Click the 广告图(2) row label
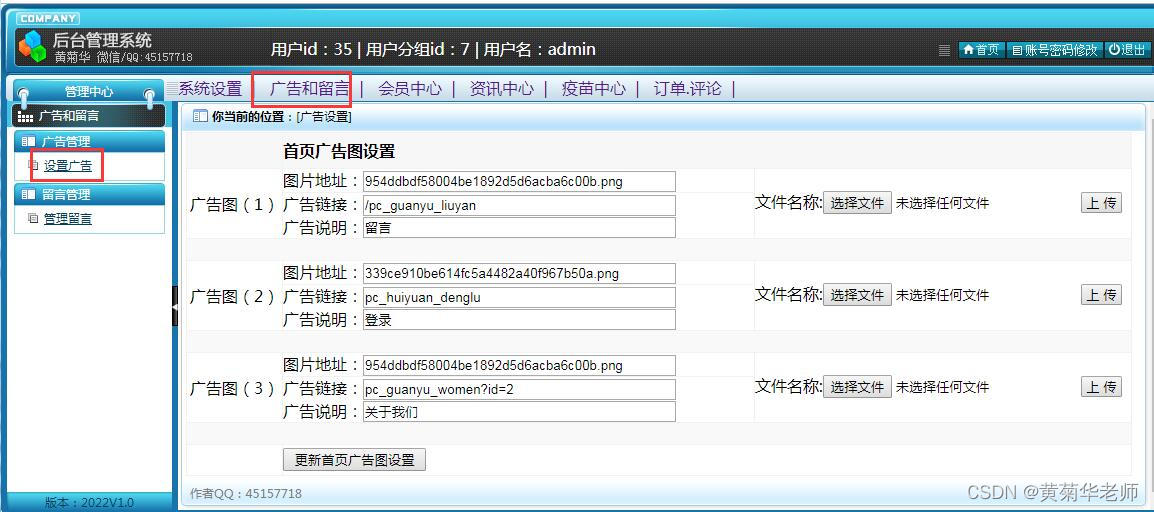The height and width of the screenshot is (512, 1154). [233, 297]
